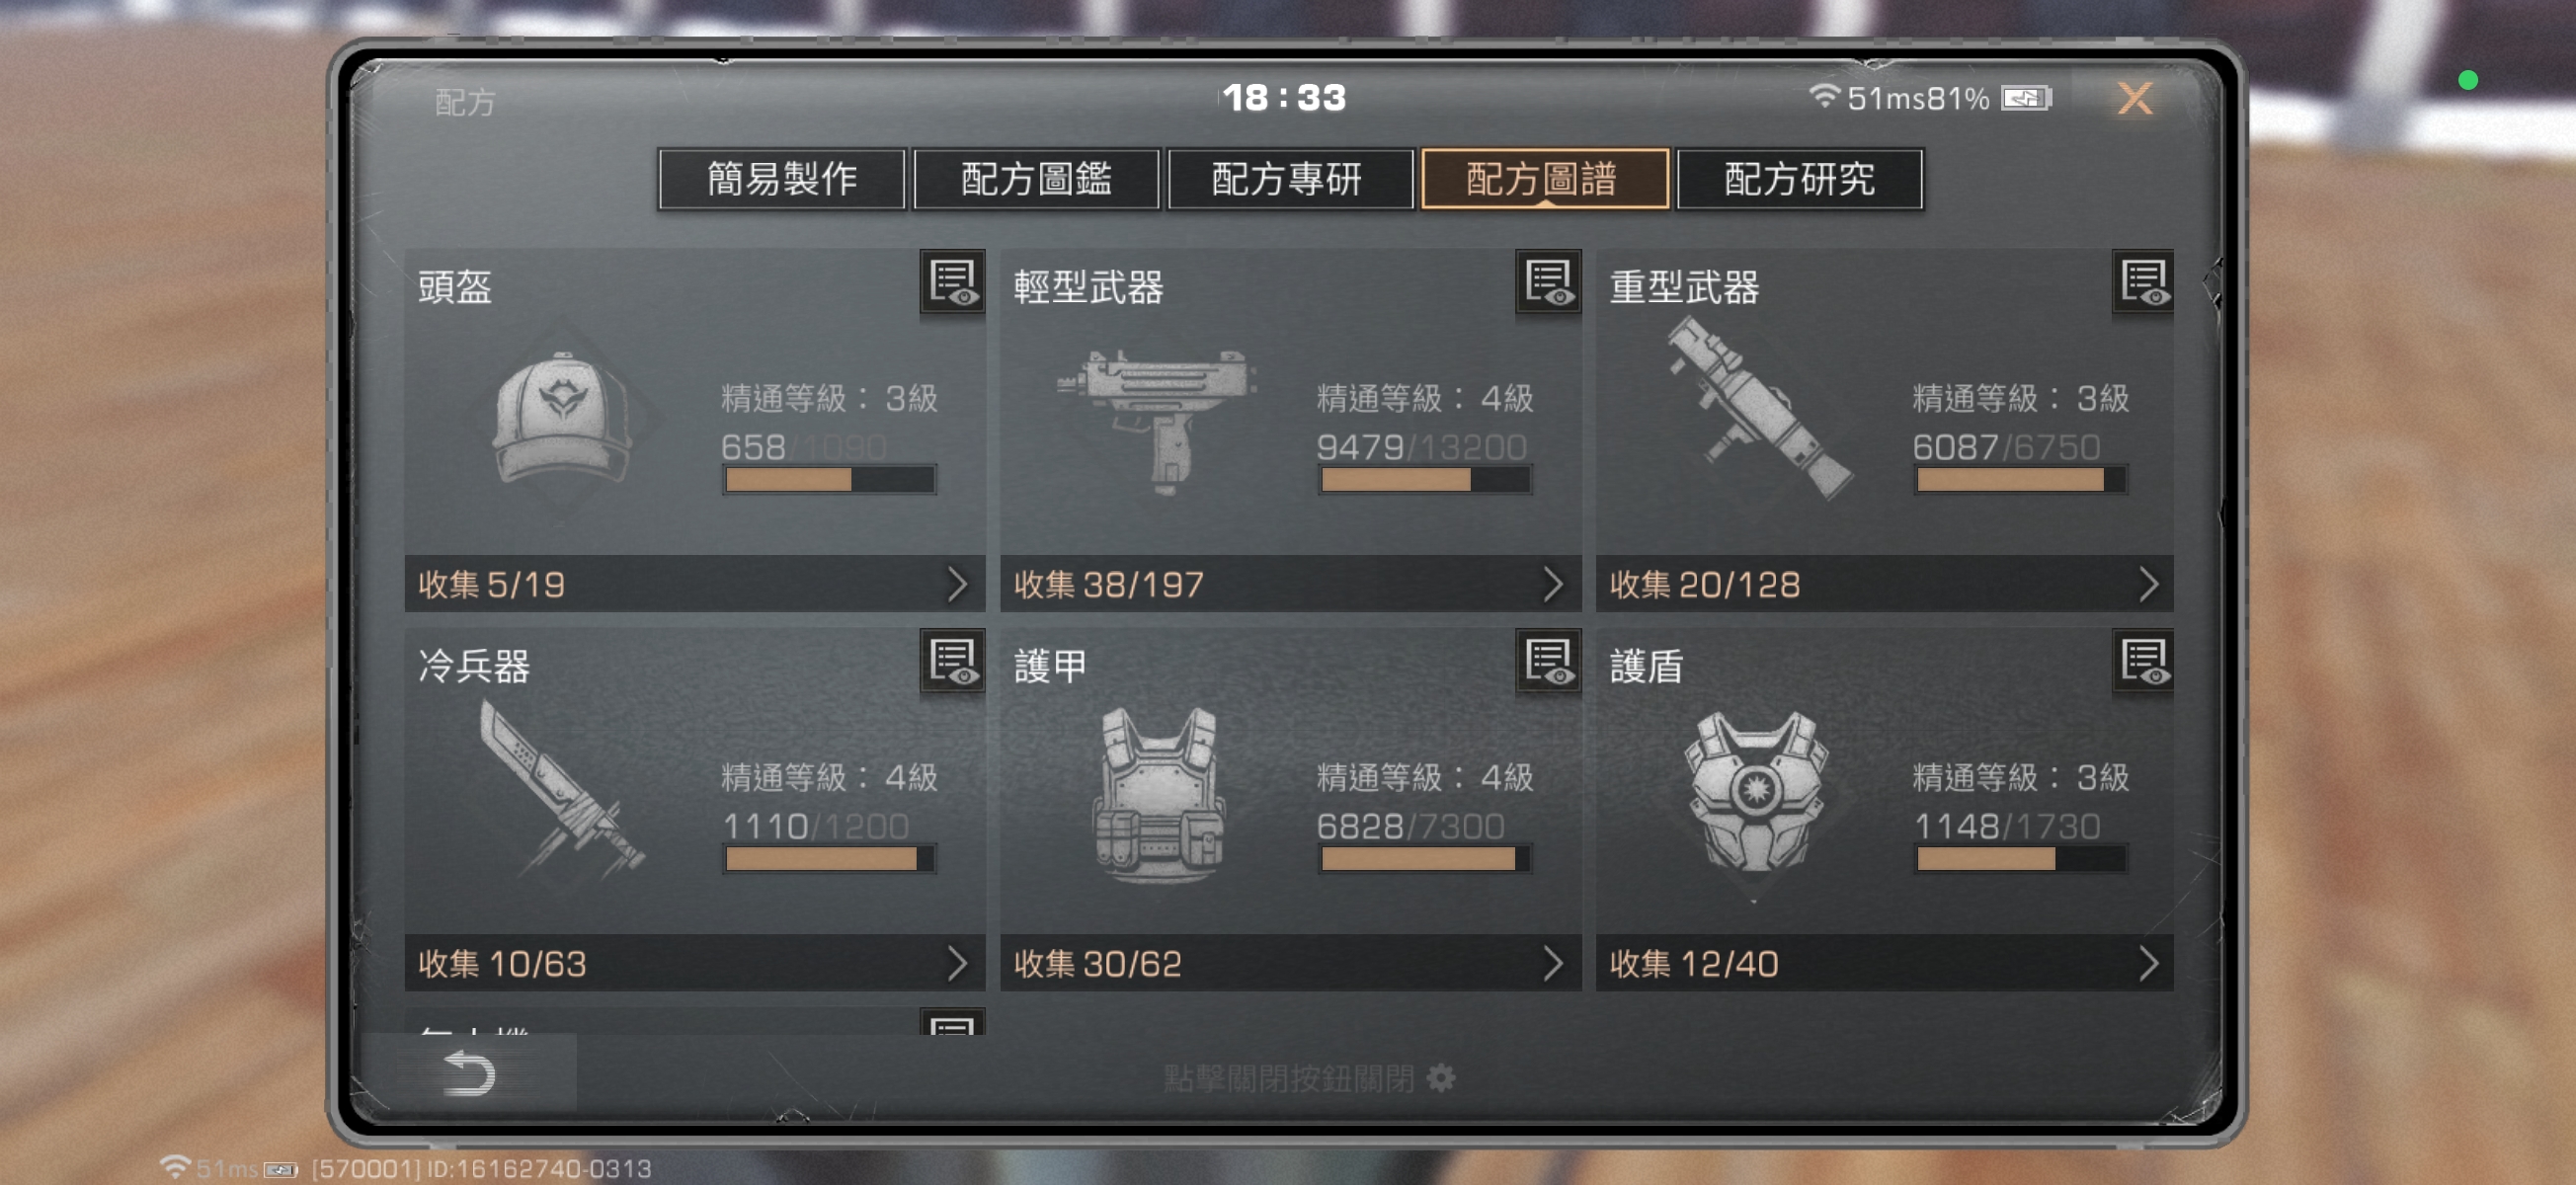Select the Uzi light weapon thumbnail
This screenshot has height=1185, width=2576.
tap(1158, 420)
